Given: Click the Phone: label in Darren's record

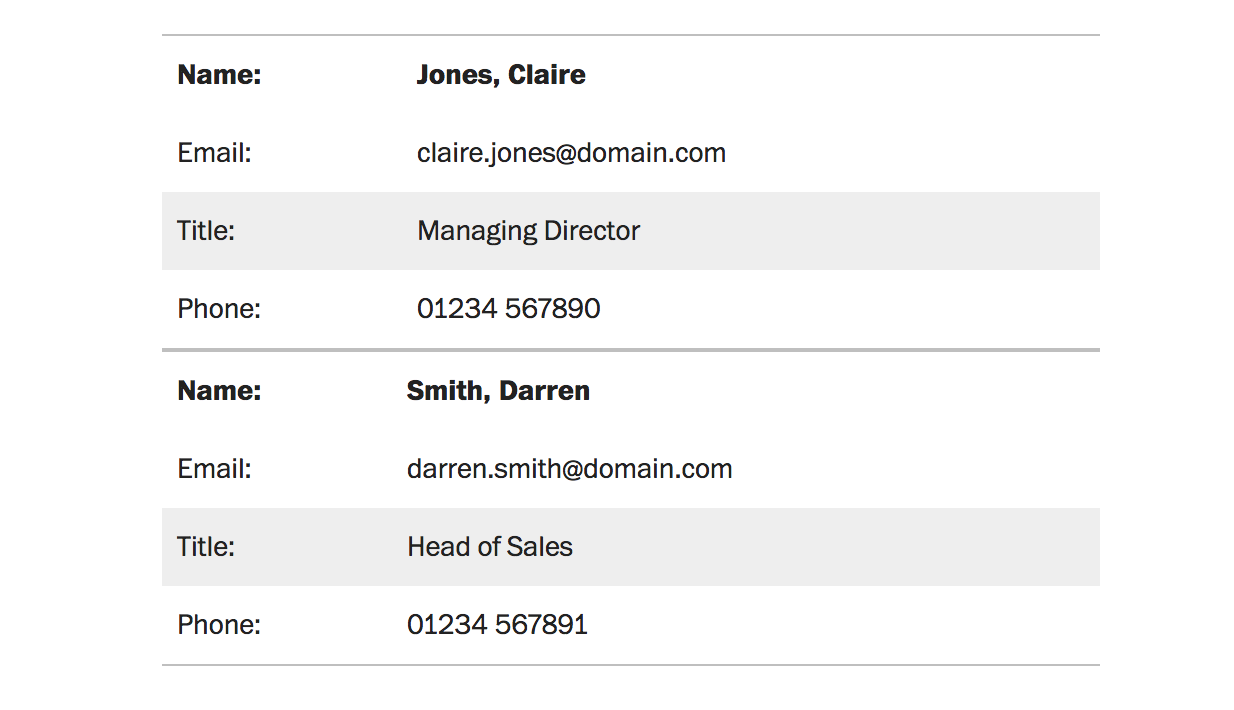Looking at the screenshot, I should coord(219,625).
